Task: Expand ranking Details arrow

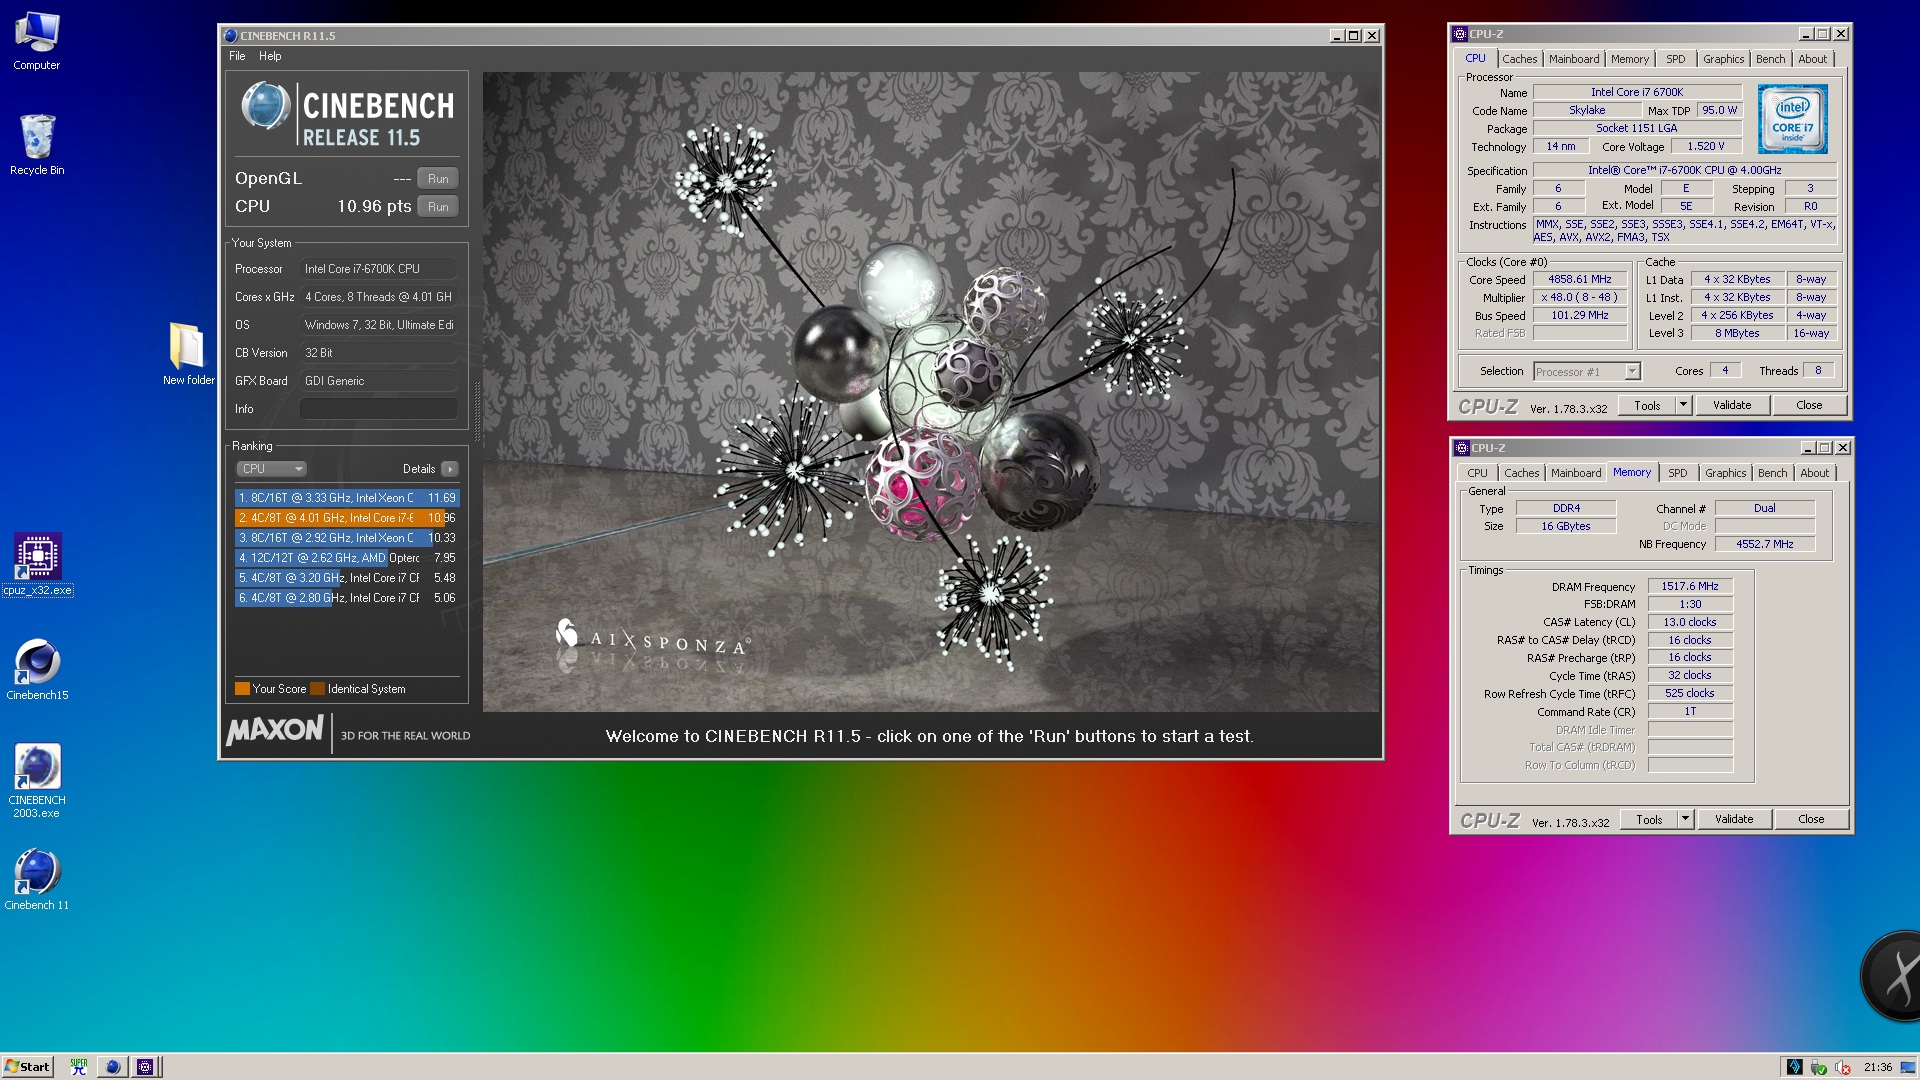Action: point(450,469)
